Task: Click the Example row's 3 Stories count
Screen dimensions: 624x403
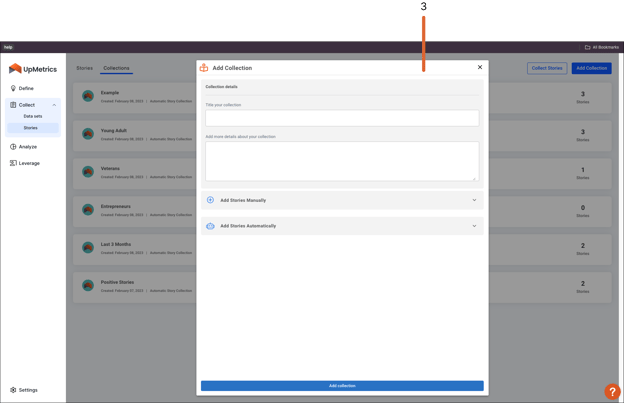Action: click(583, 97)
